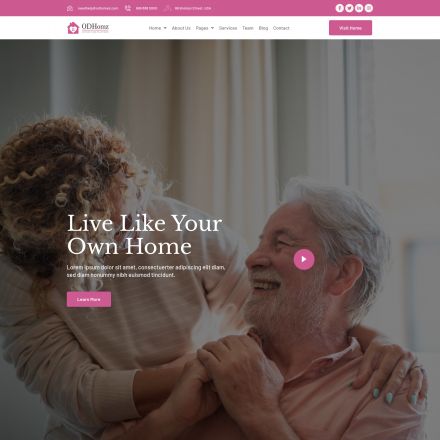The height and width of the screenshot is (440, 440).
Task: Open the Contact menu item
Action: [x=281, y=28]
